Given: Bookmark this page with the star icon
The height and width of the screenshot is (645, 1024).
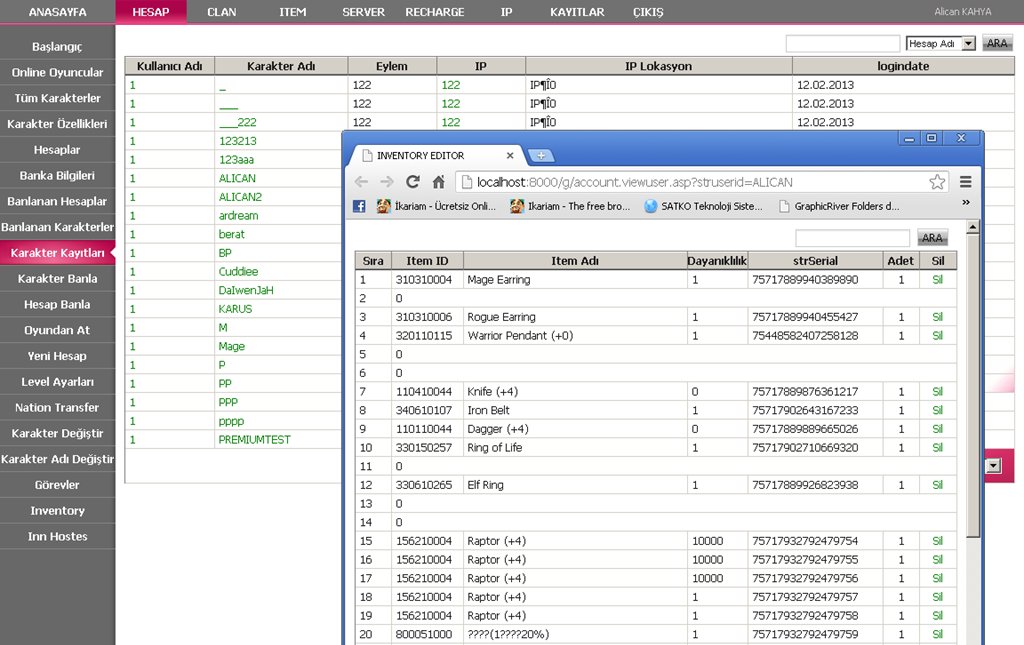Looking at the screenshot, I should tap(937, 182).
